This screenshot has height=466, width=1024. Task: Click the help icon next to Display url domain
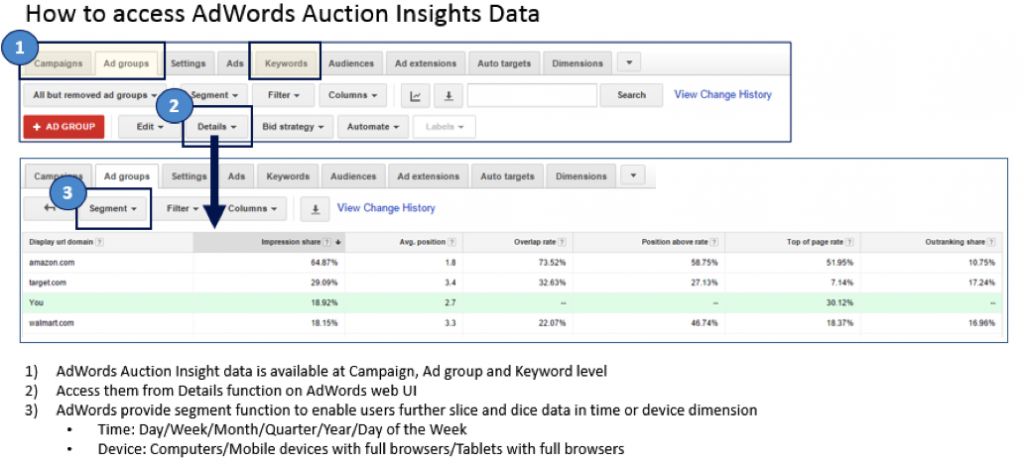[x=101, y=242]
